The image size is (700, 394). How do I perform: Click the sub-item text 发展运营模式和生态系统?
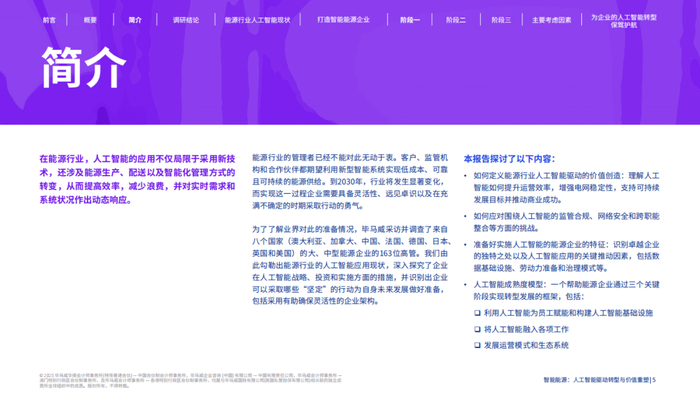pyautogui.click(x=526, y=345)
